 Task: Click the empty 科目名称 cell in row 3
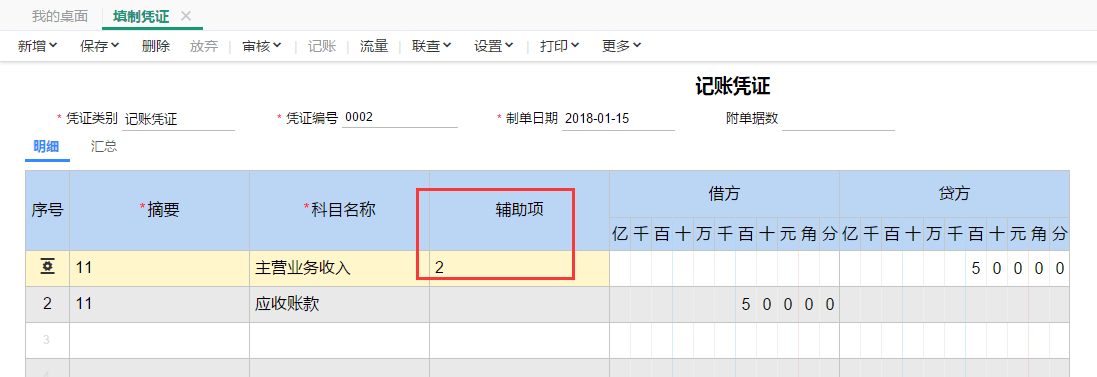pos(339,340)
